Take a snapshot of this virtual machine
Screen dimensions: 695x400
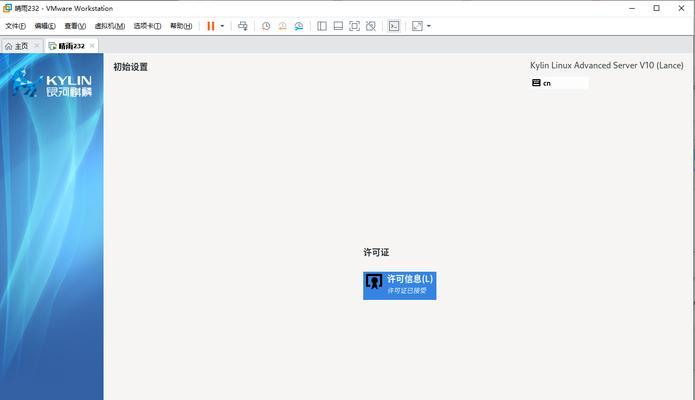pyautogui.click(x=266, y=26)
